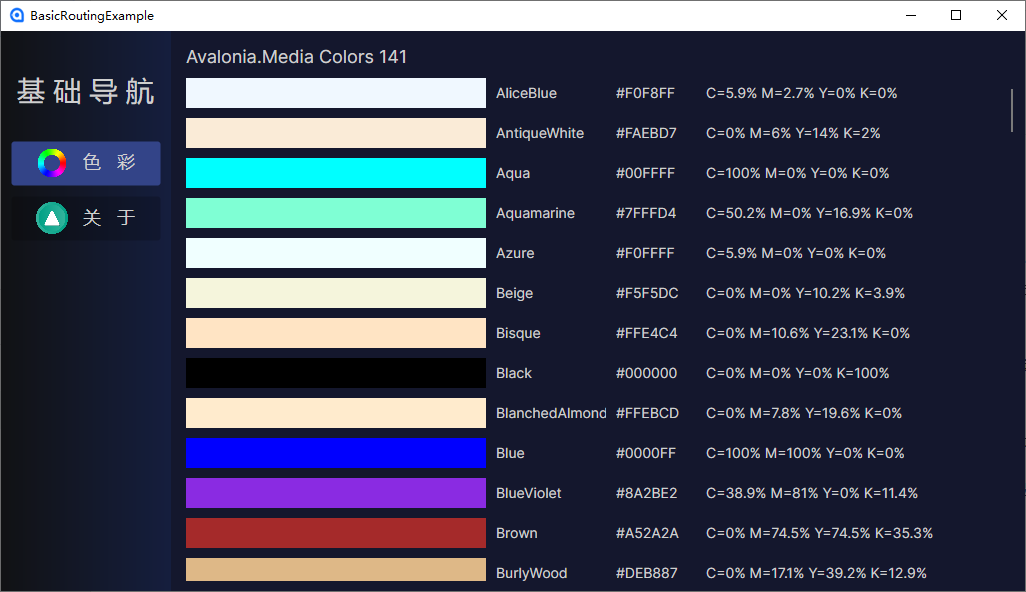Click the CMYK text 'C=100% M=100% Y=0% K=0%'
Image resolution: width=1026 pixels, height=592 pixels.
point(805,453)
